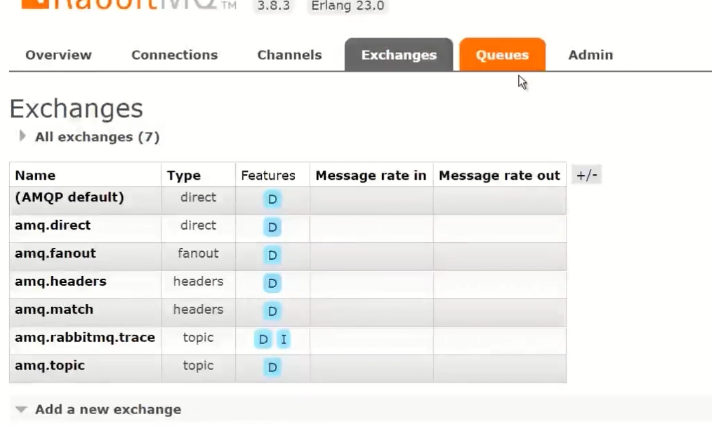Click the D durable badge for amq.topic

tap(272, 367)
